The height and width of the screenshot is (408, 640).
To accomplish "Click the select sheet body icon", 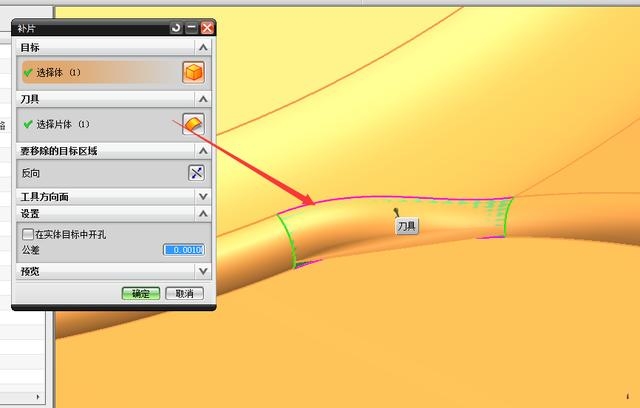I will coord(193,124).
